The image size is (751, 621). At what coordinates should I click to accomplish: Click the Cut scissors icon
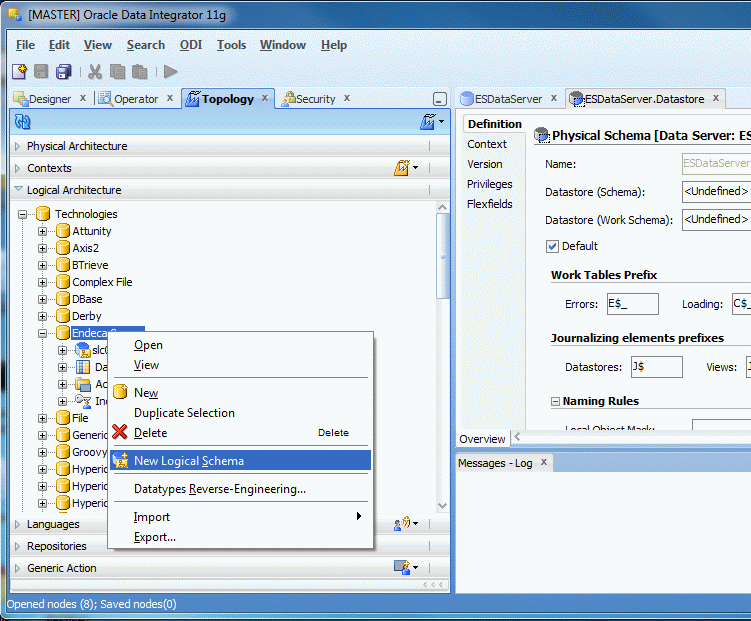[x=95, y=72]
